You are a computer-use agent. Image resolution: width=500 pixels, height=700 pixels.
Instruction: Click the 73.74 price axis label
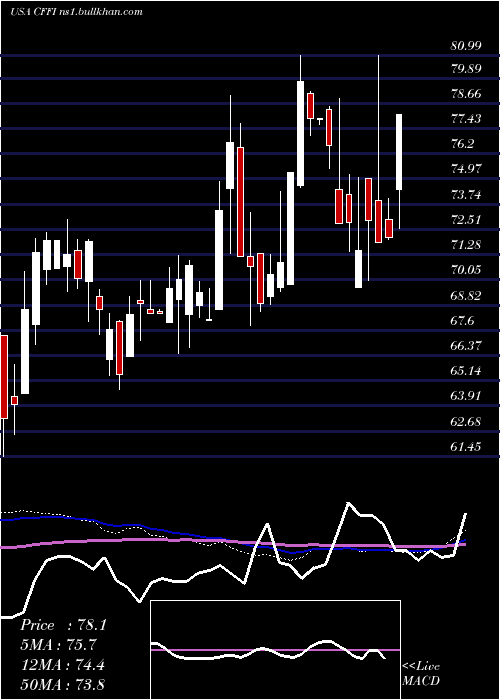[466, 195]
